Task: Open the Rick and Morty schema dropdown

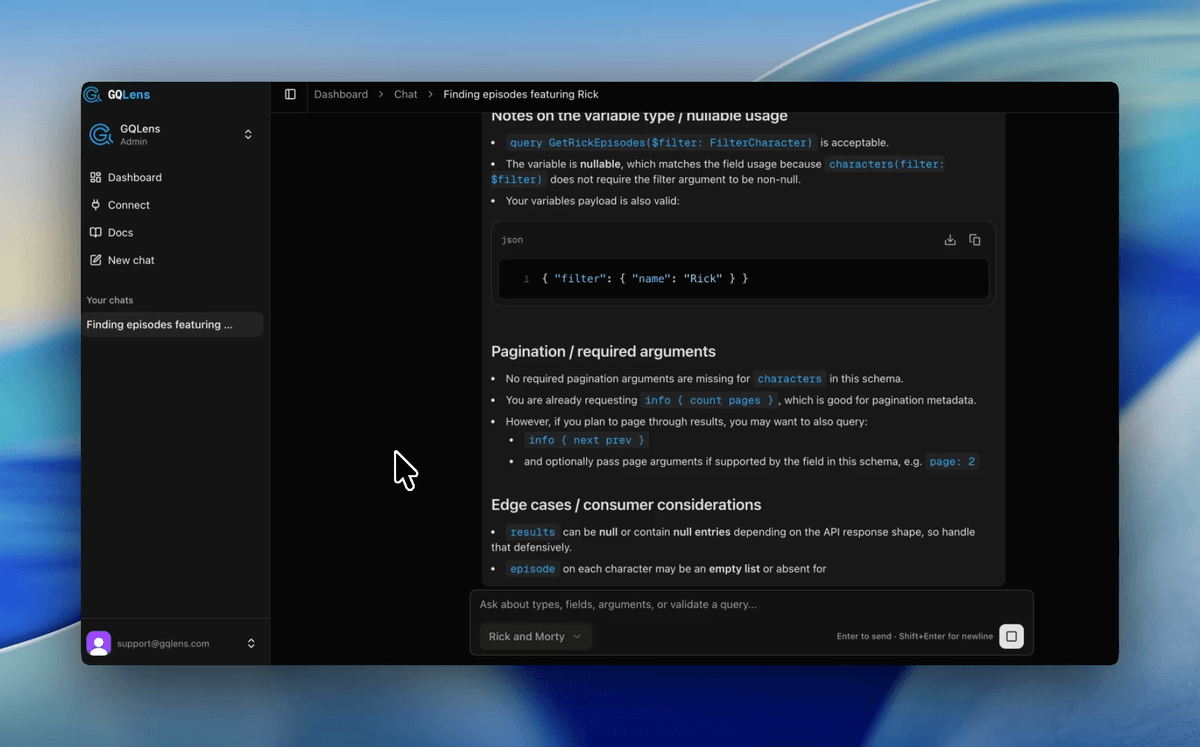Action: (535, 636)
